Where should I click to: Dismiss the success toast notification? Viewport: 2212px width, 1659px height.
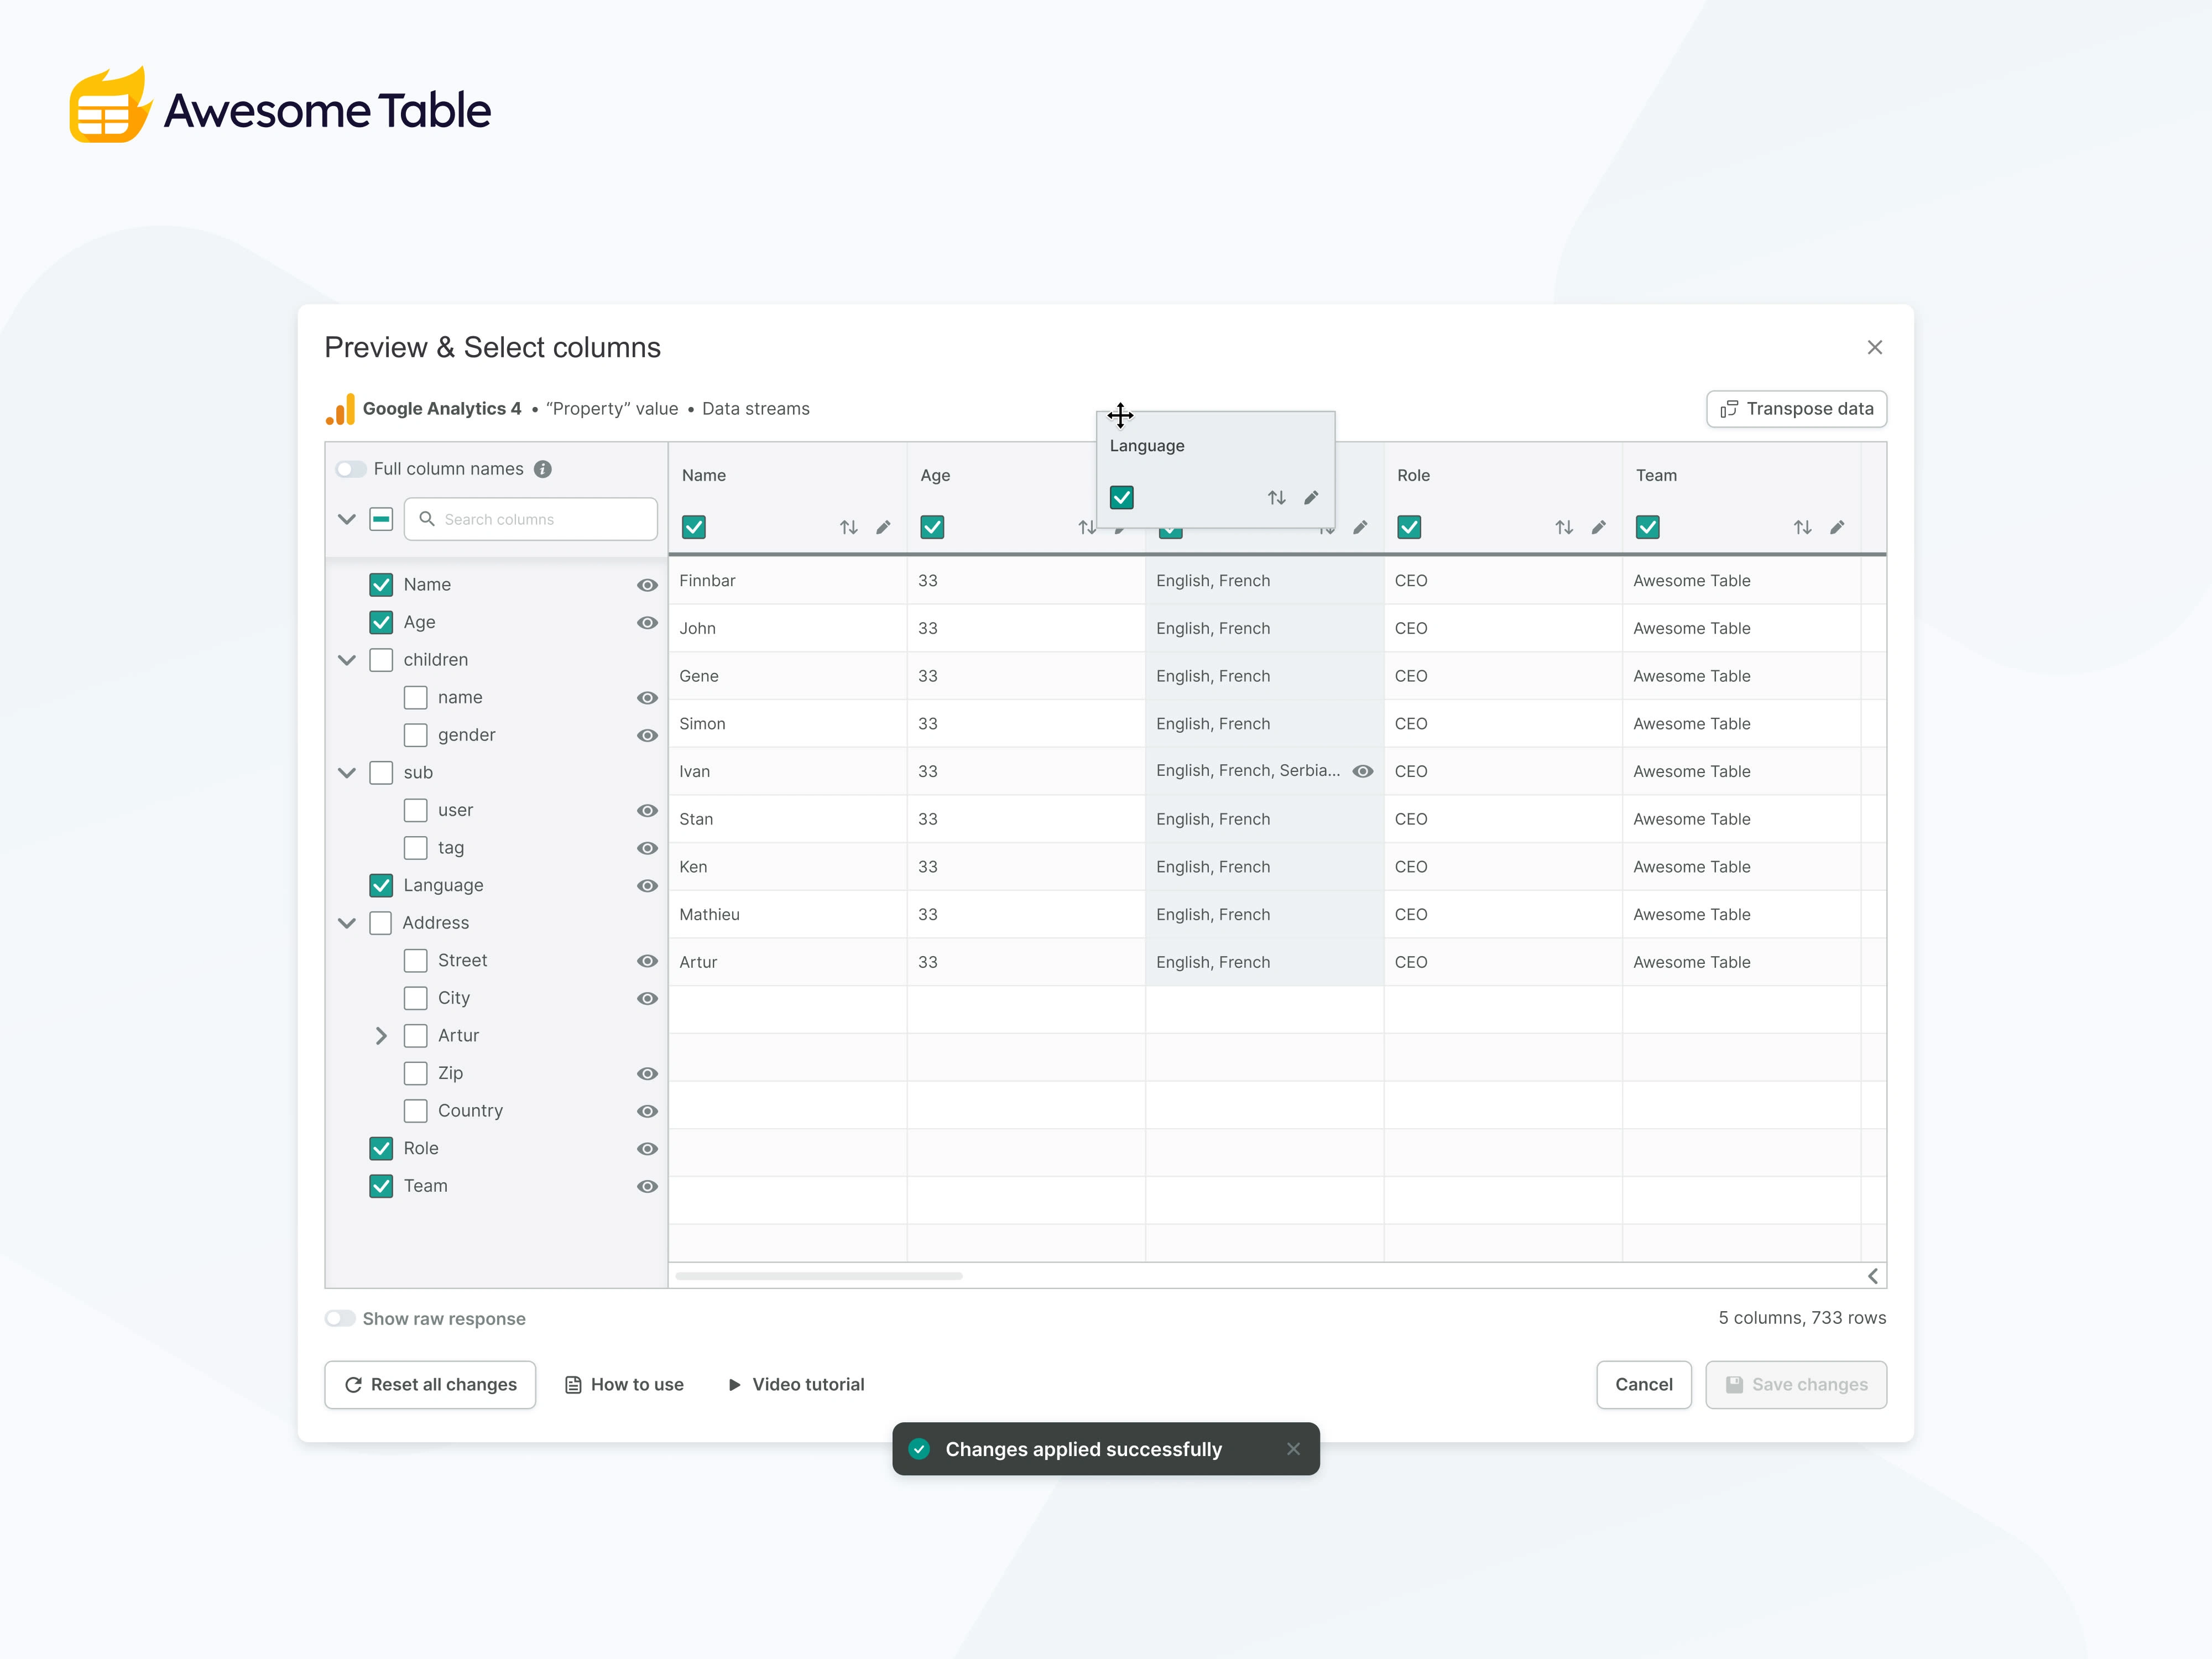coord(1293,1449)
